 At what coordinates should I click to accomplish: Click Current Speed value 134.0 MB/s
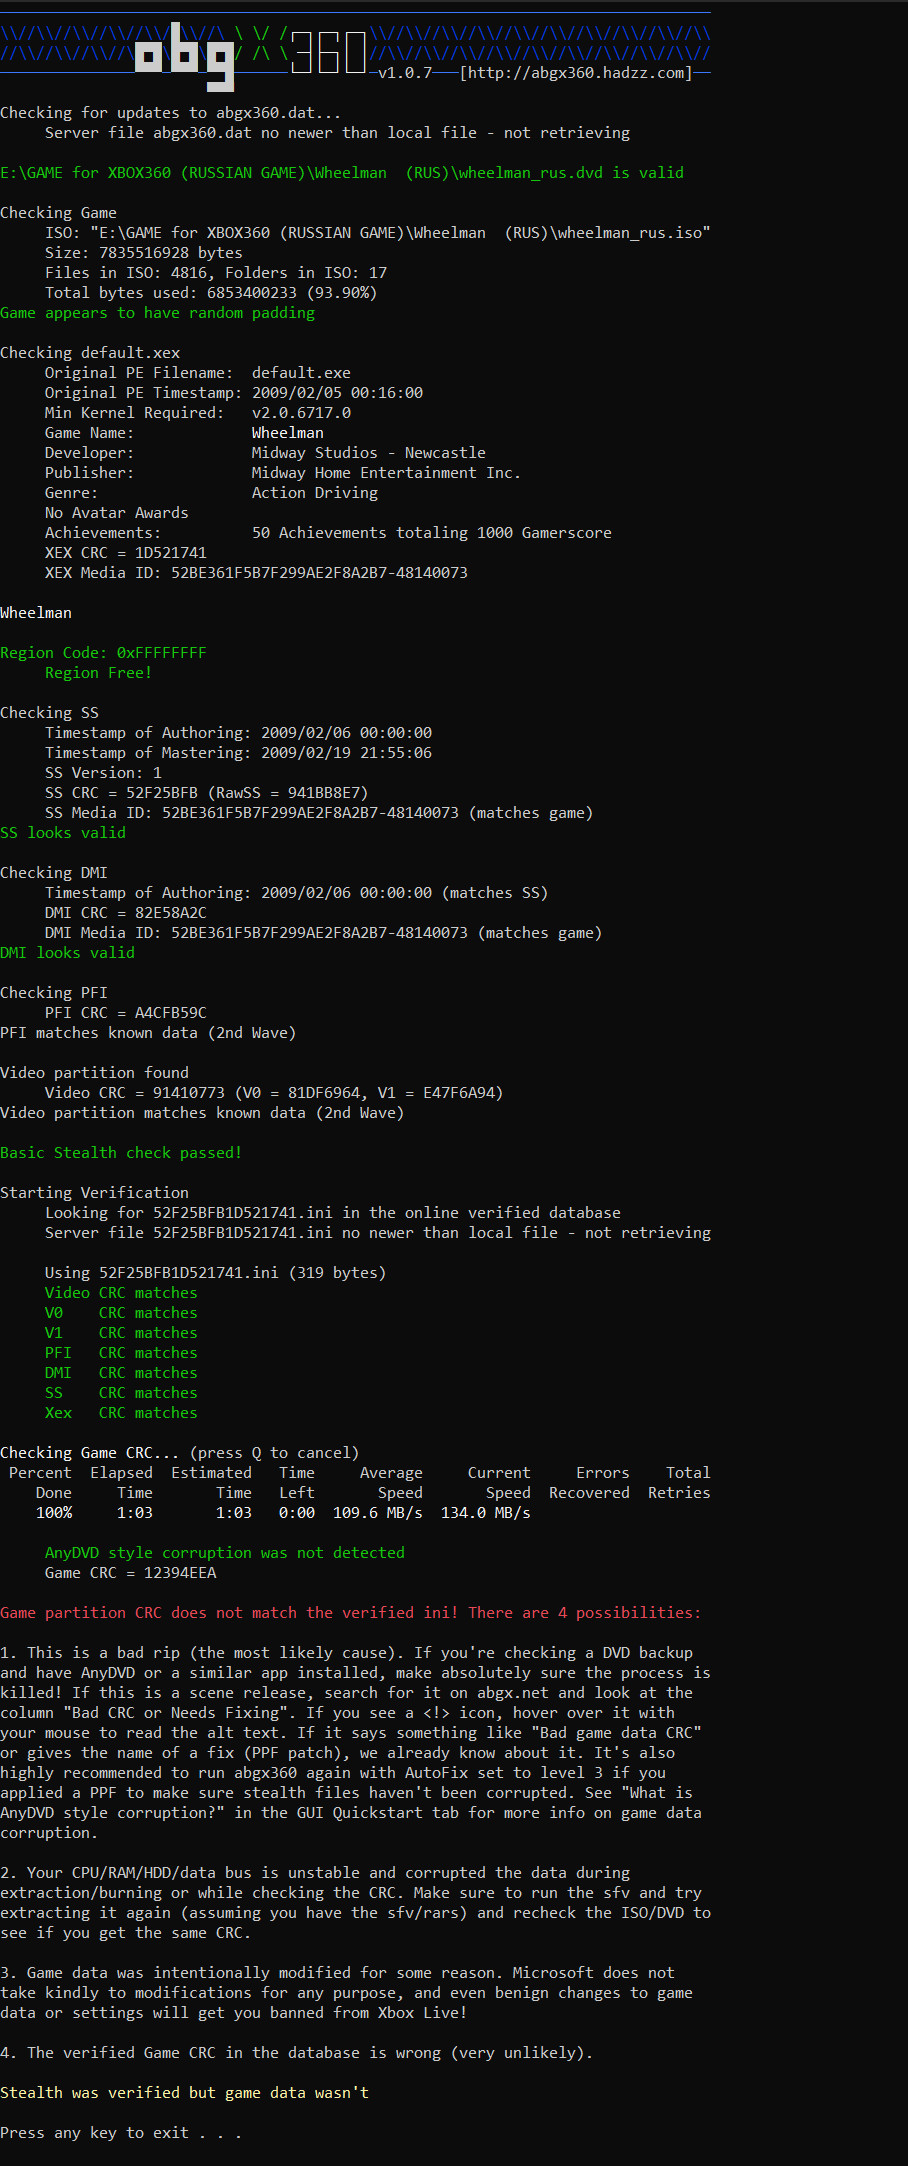(486, 1513)
